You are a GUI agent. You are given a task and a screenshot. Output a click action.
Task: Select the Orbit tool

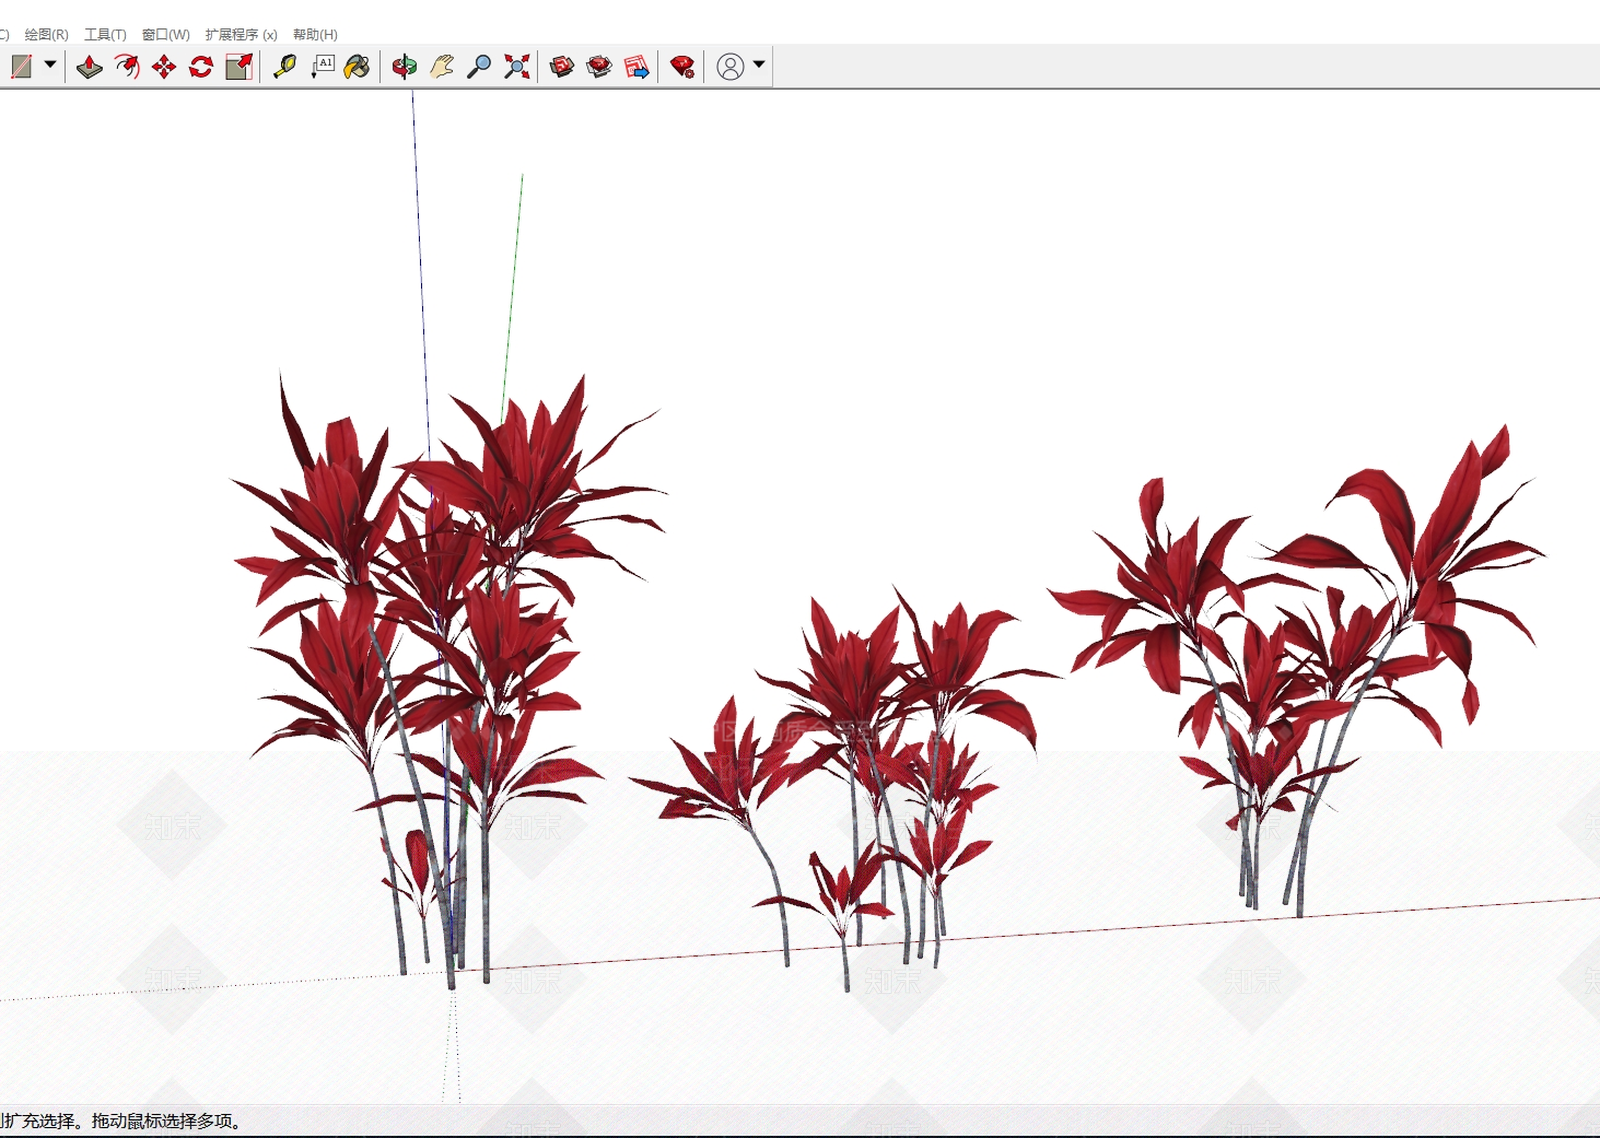404,67
